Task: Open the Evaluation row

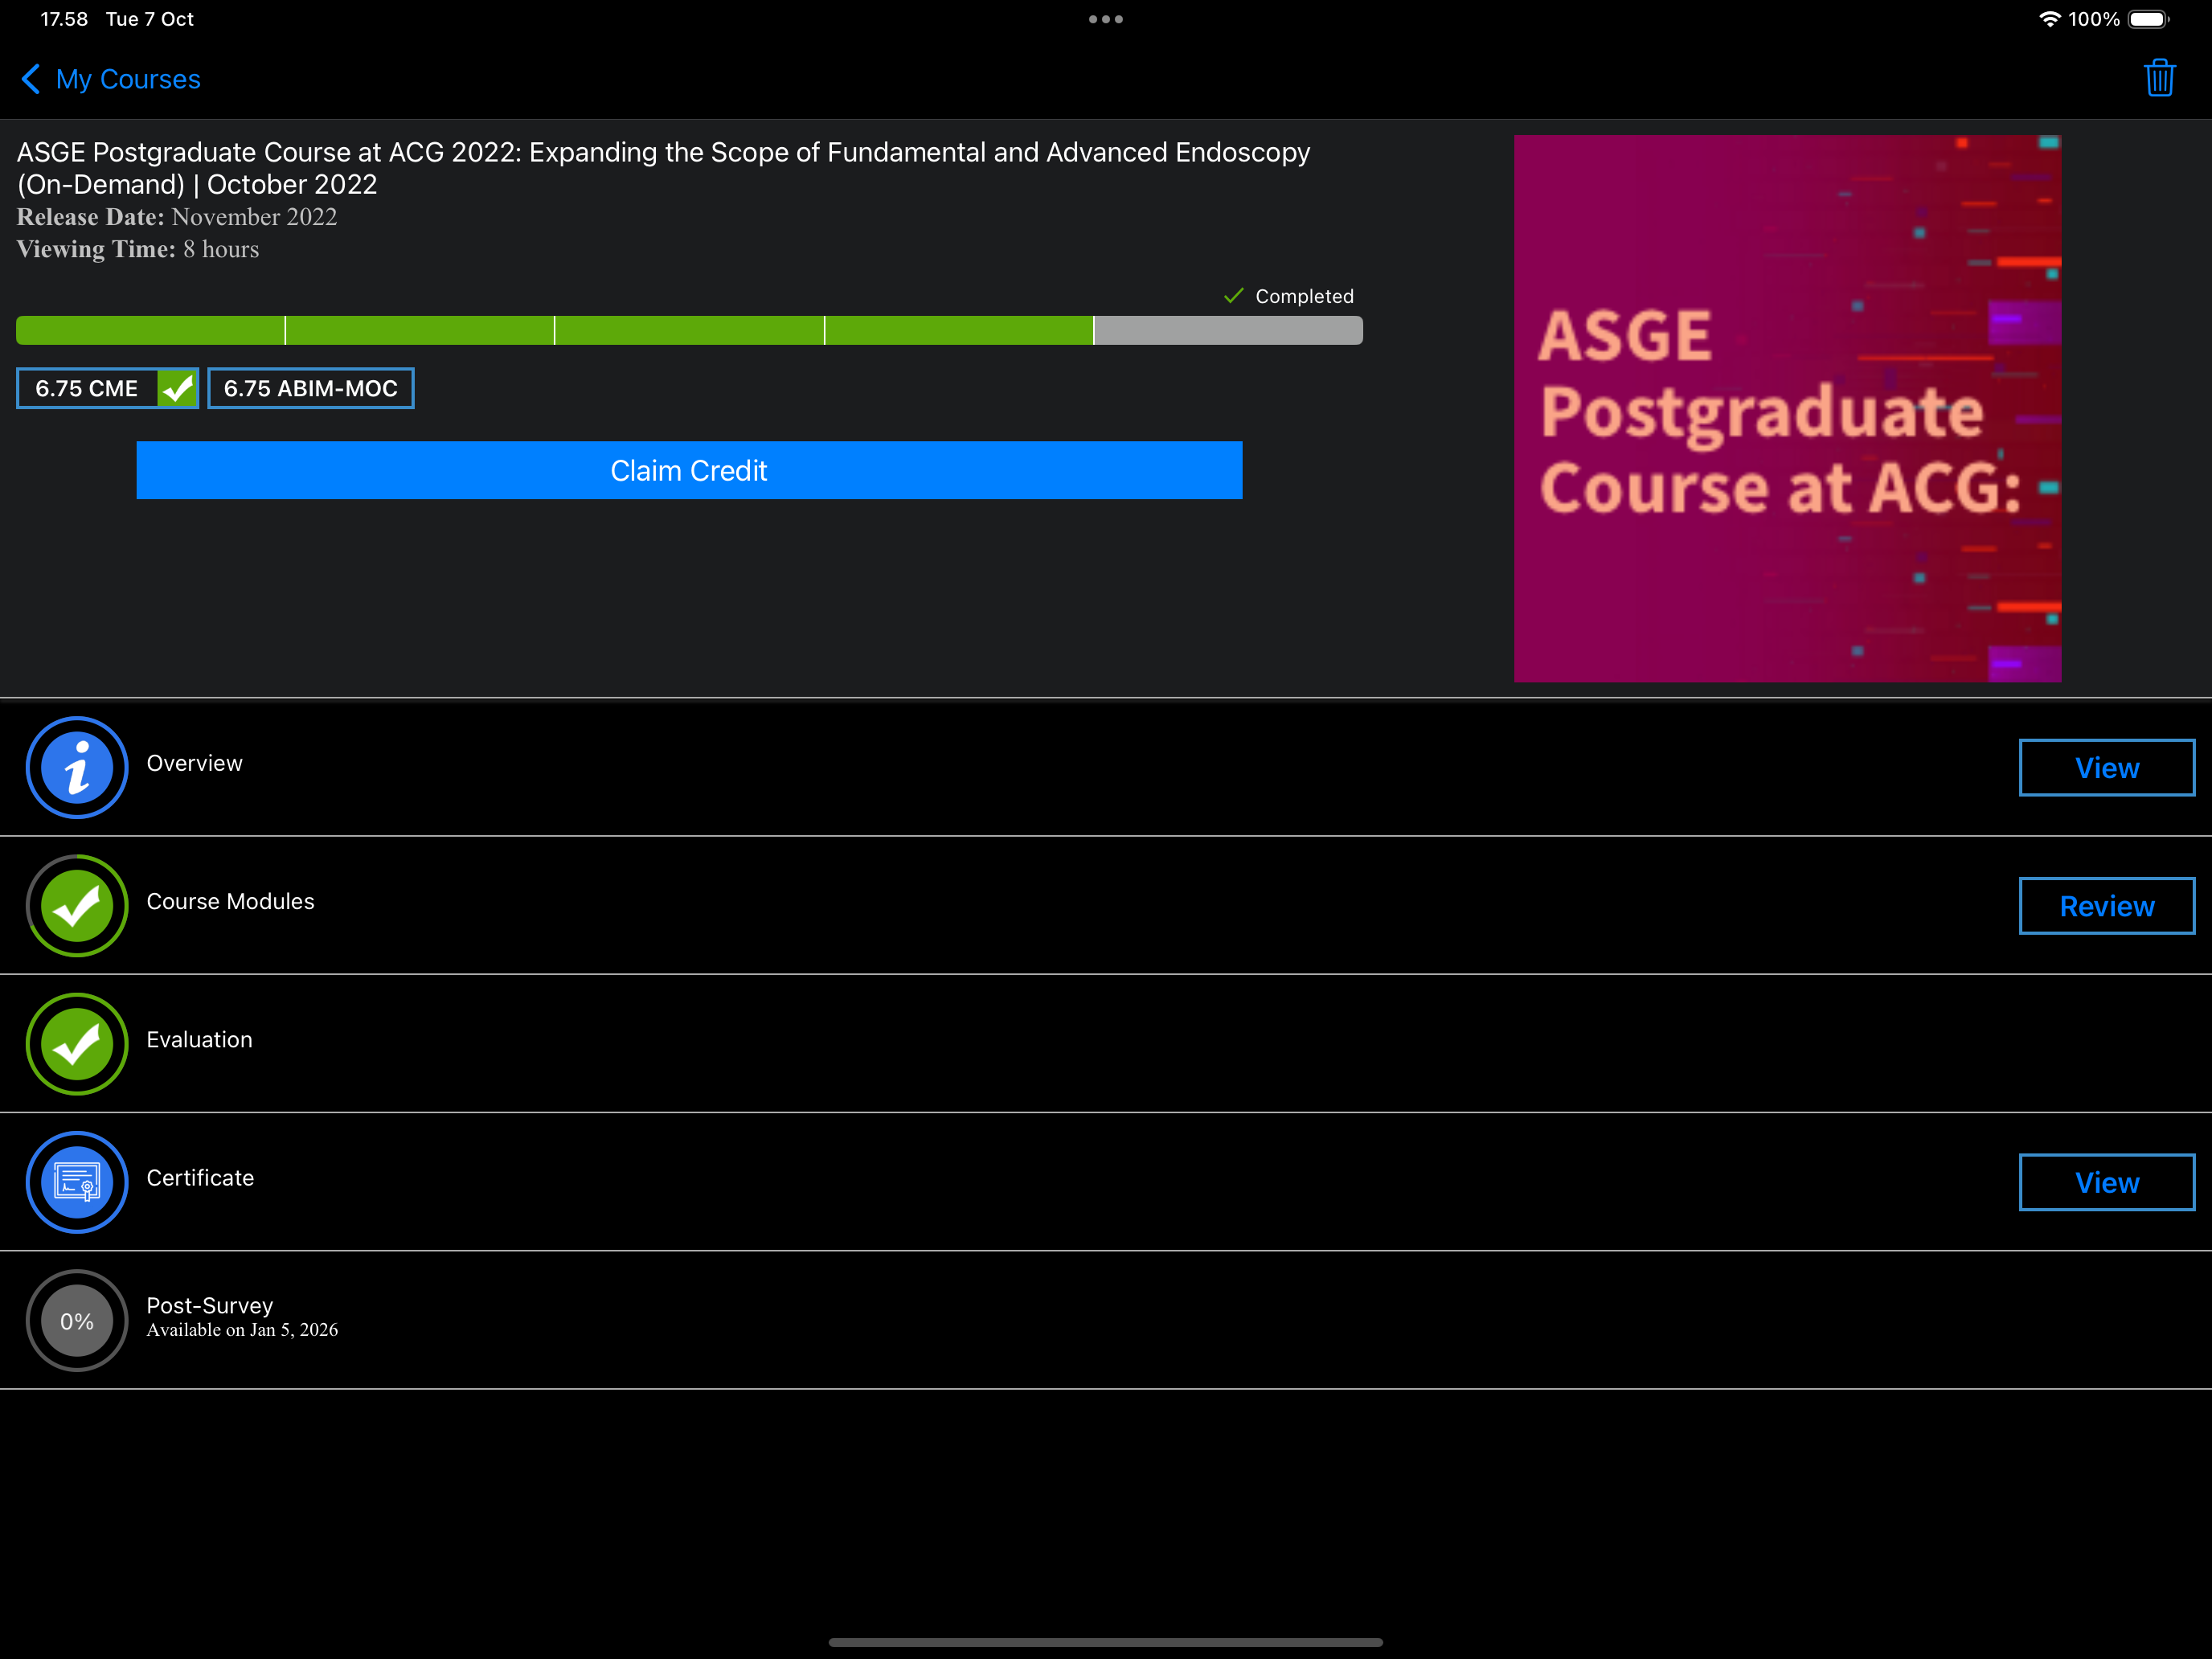Action: pyautogui.click(x=1106, y=1043)
